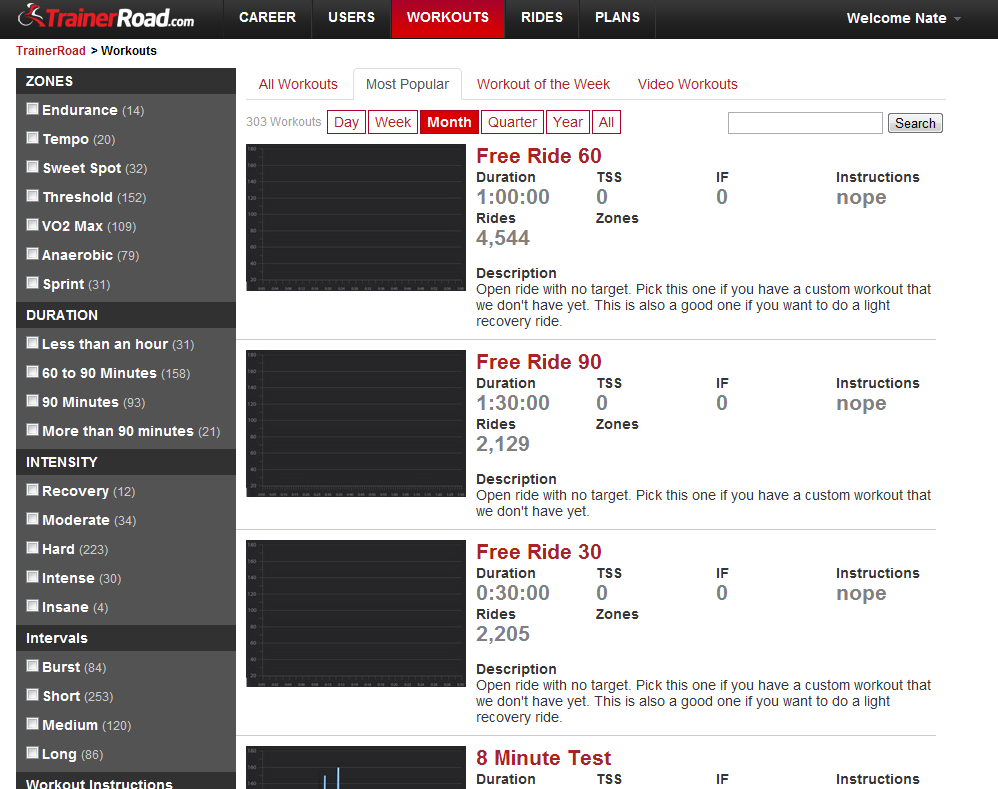Open the RIDES menu
The image size is (998, 789).
(x=542, y=18)
